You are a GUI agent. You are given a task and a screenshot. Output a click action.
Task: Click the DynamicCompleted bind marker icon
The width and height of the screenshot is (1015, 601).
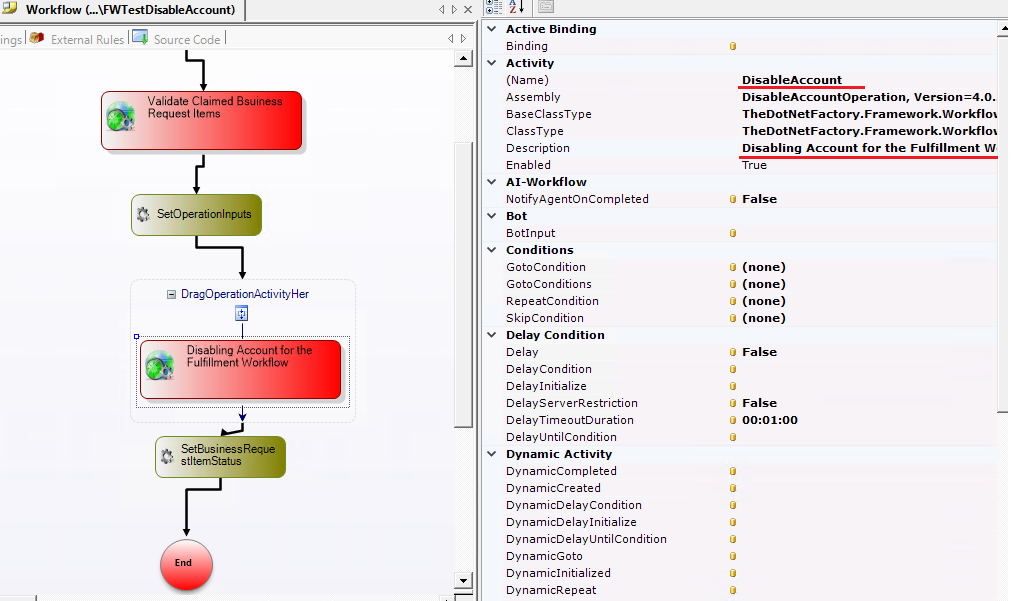[x=733, y=471]
